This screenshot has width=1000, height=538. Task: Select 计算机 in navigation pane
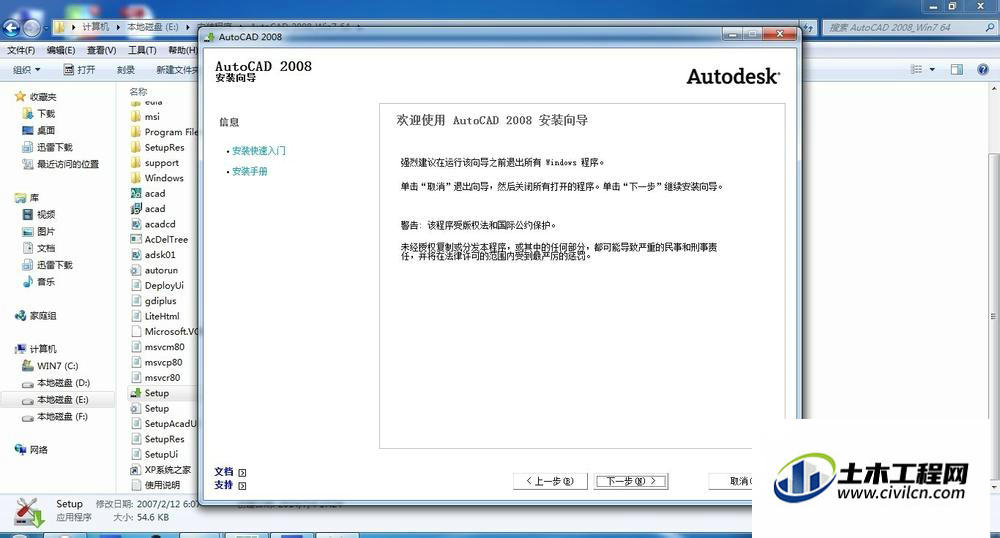[36, 349]
